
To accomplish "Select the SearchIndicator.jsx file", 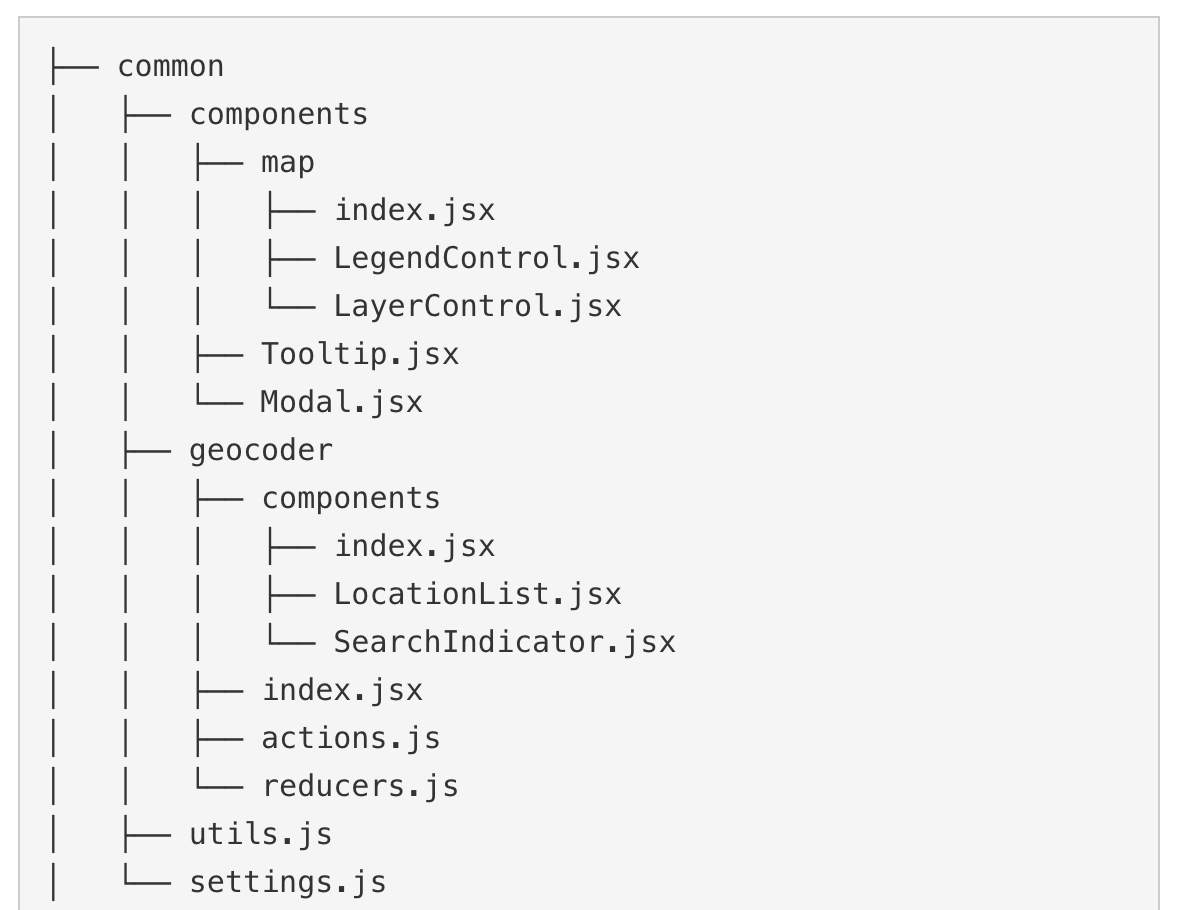I will pyautogui.click(x=504, y=642).
